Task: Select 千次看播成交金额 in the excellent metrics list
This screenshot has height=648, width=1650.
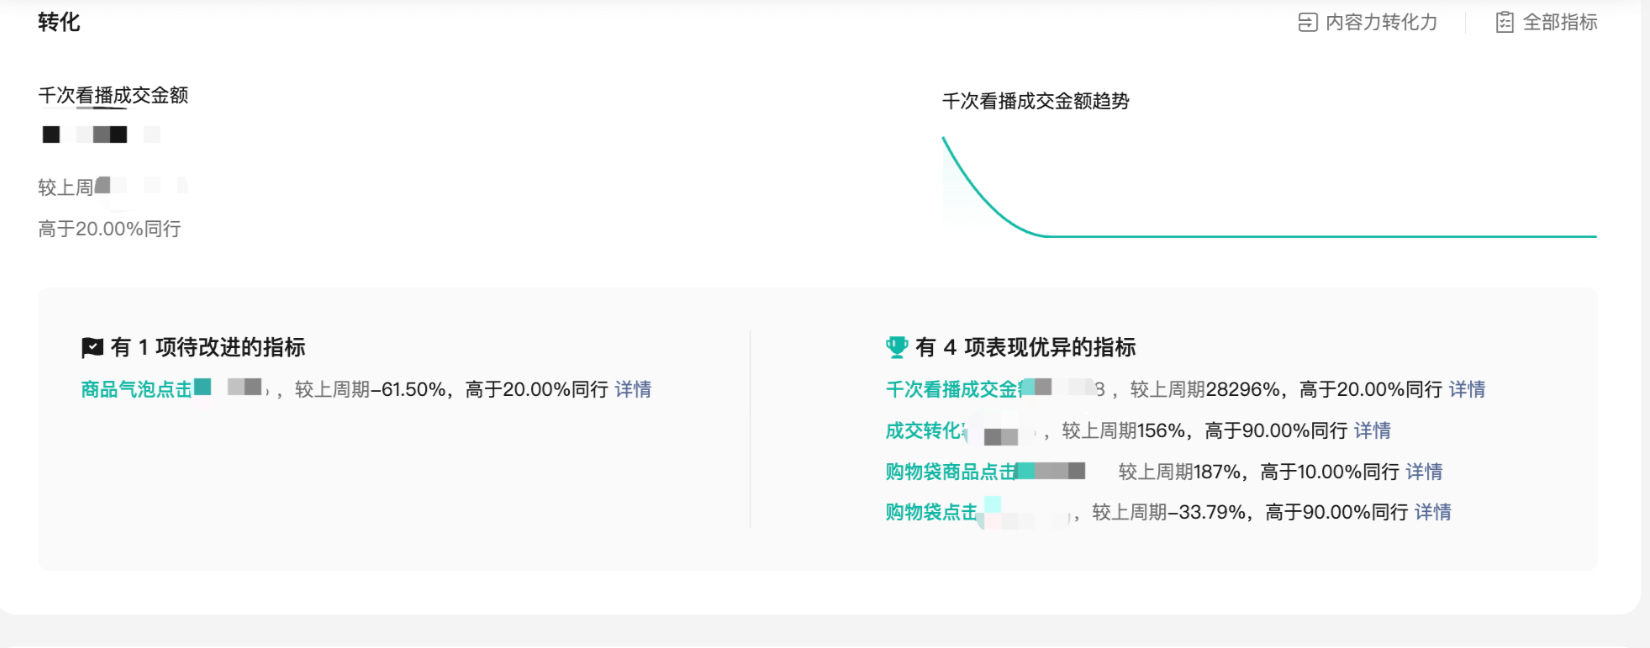Action: (951, 390)
